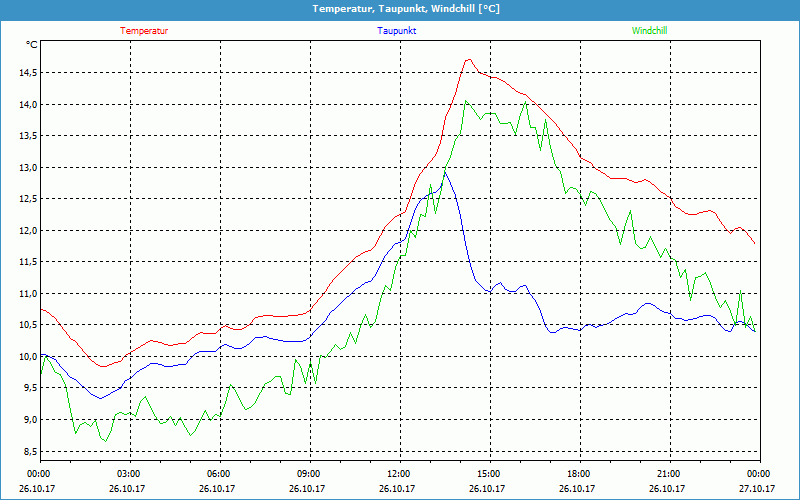Click the 06:00 time axis label
This screenshot has width=800, height=500.
pos(220,474)
